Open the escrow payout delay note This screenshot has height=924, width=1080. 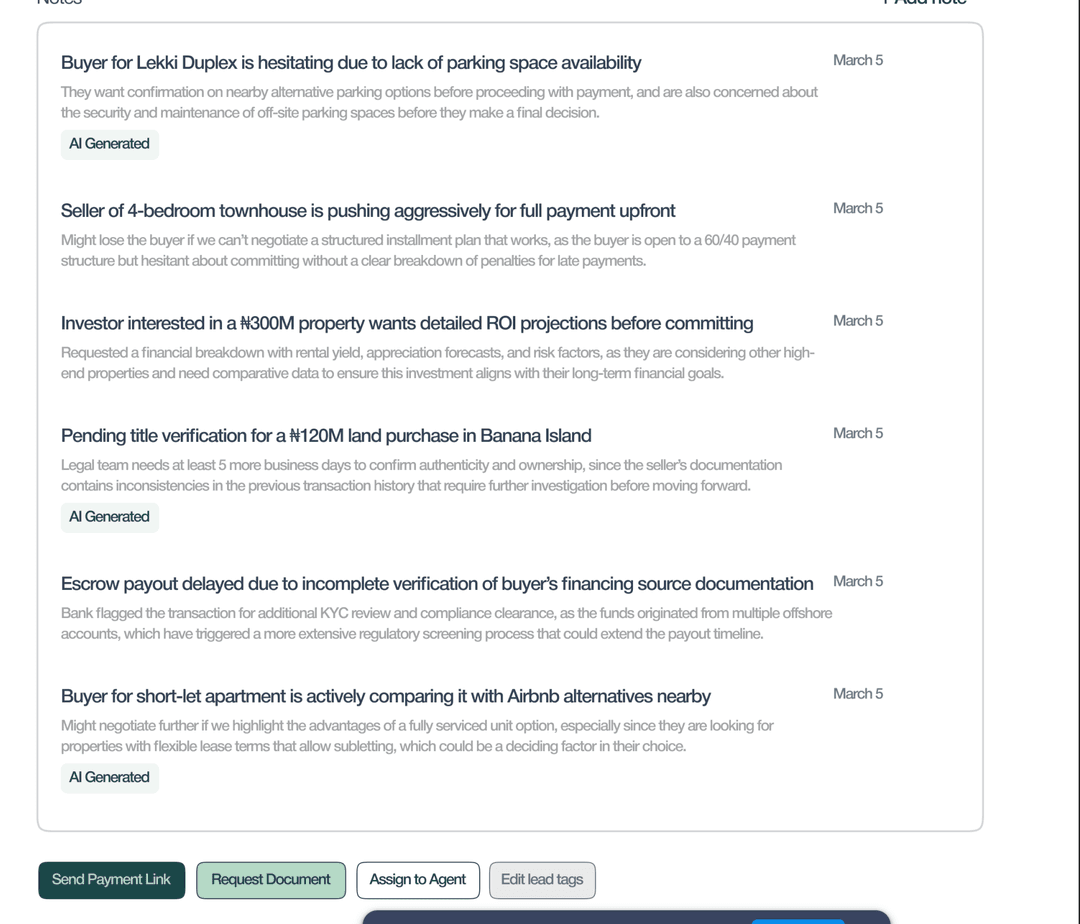pyautogui.click(x=437, y=583)
